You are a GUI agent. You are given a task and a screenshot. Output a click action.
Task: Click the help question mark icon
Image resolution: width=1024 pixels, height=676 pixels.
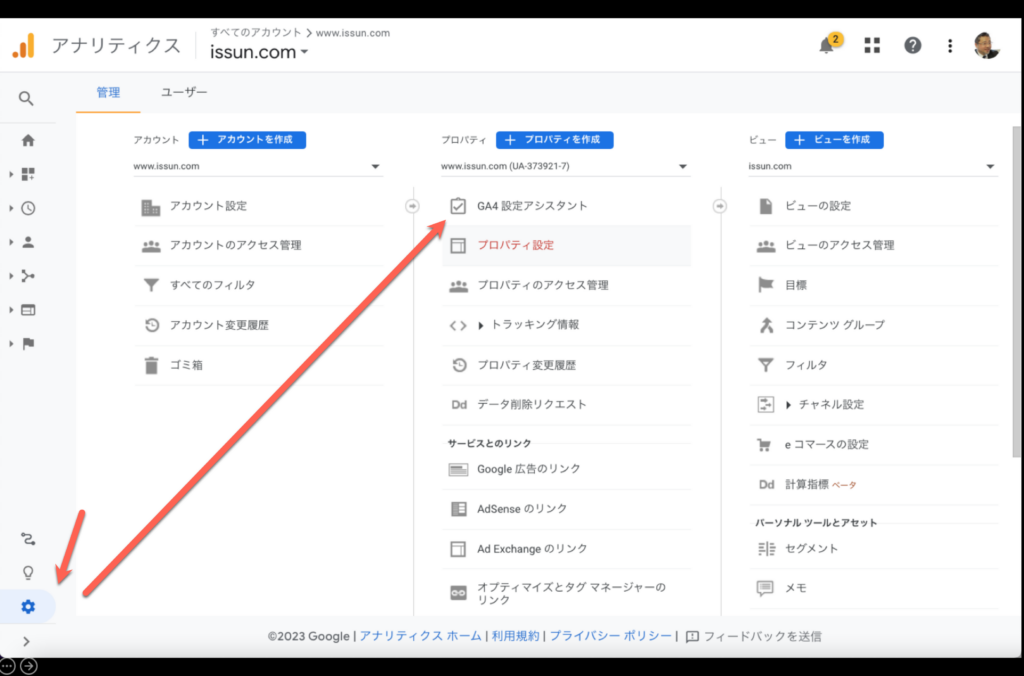pyautogui.click(x=912, y=45)
